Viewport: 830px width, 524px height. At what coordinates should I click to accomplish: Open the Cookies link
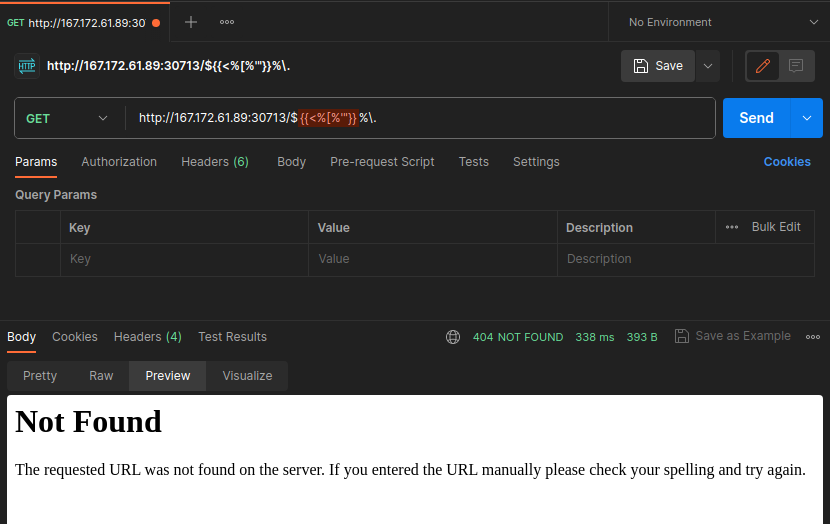coord(787,162)
